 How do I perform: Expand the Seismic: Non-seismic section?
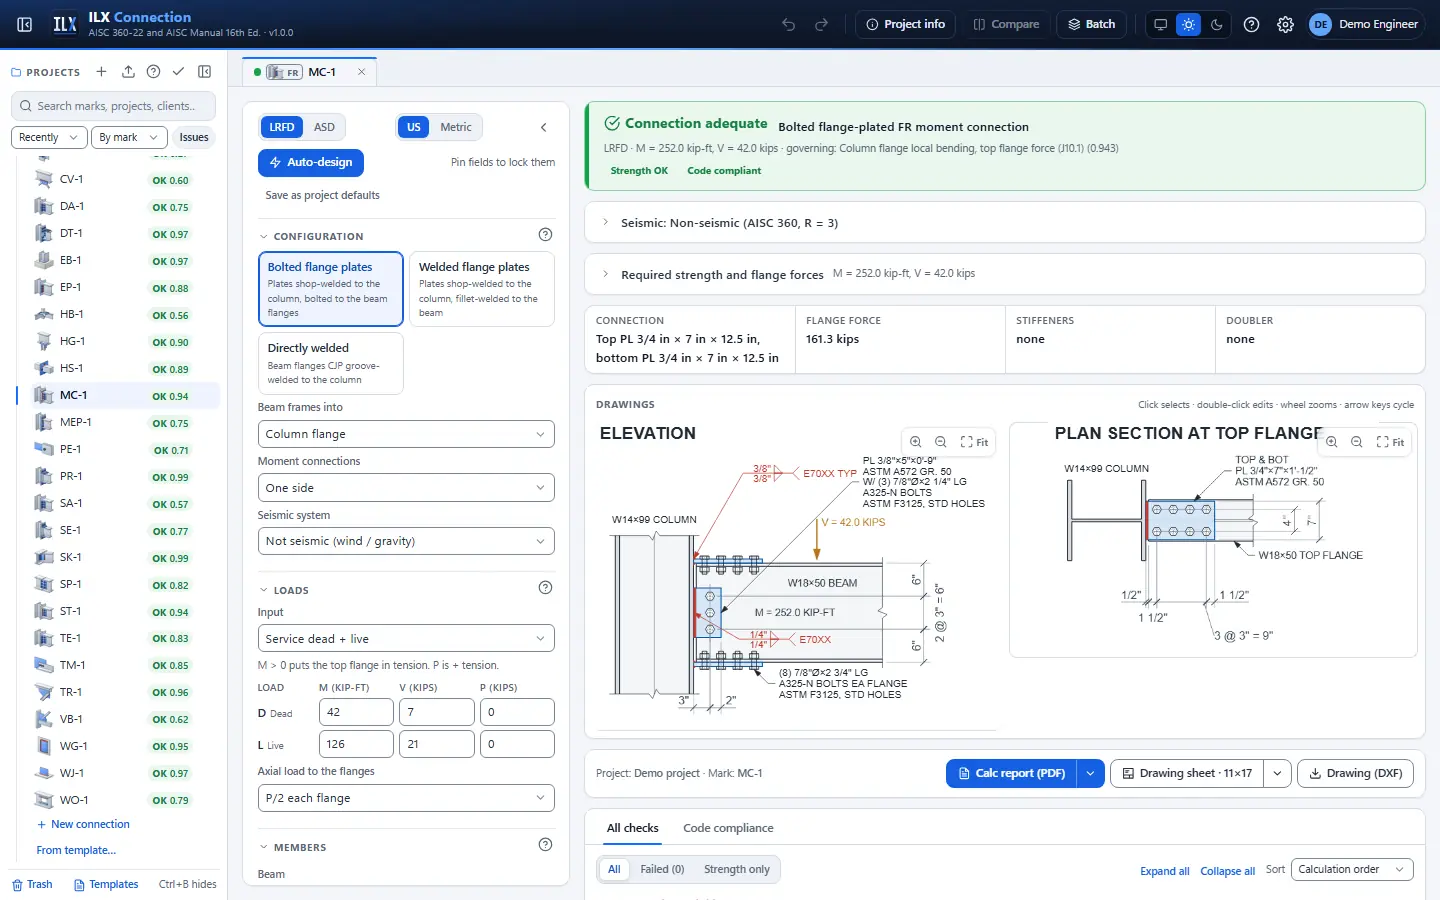pos(1005,223)
